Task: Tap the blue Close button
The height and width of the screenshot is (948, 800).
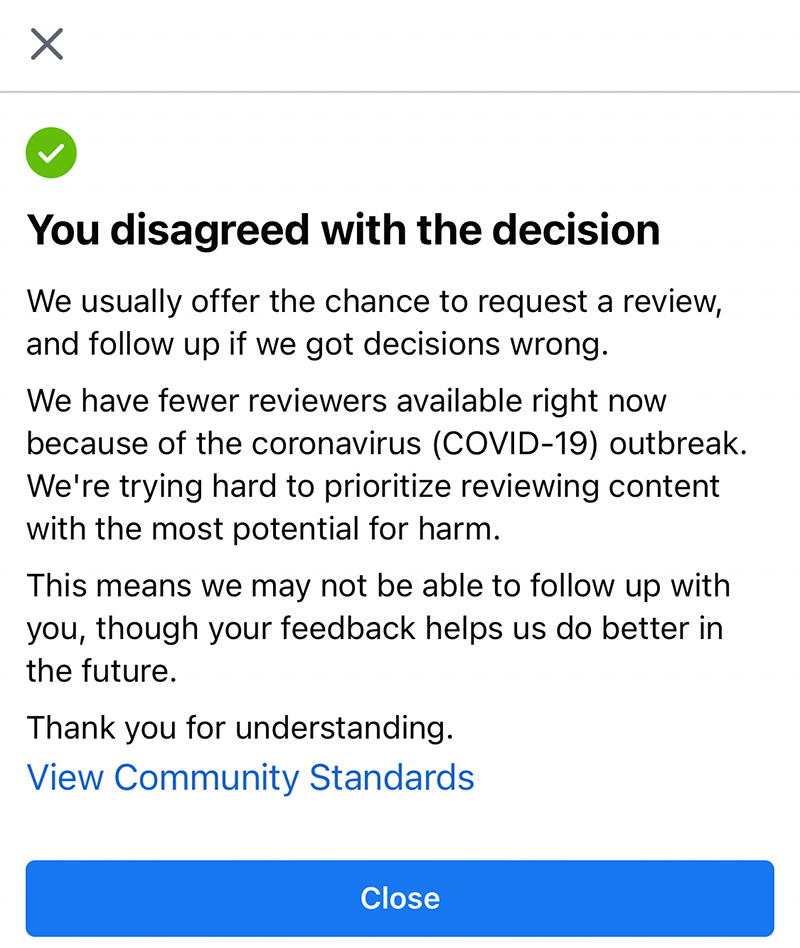Action: pyautogui.click(x=400, y=898)
